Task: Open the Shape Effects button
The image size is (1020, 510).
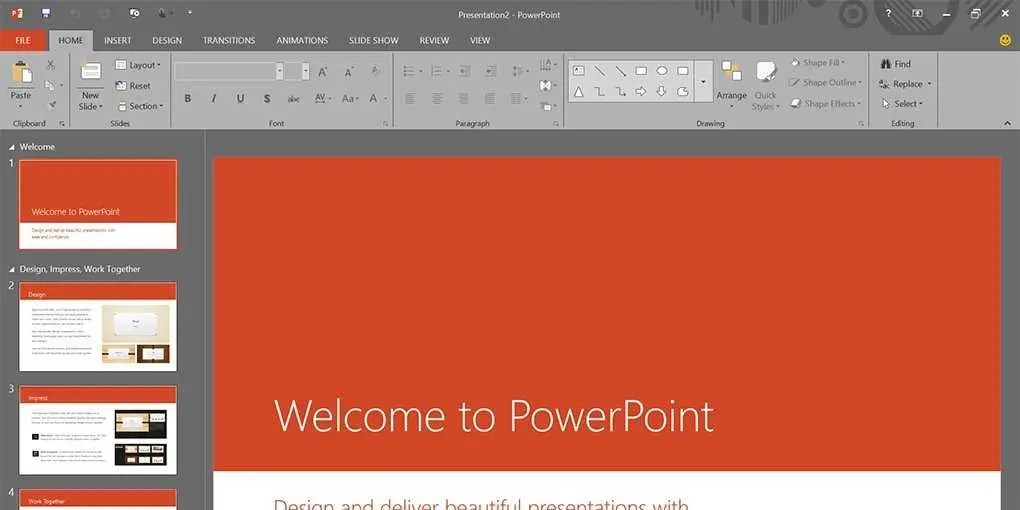Action: click(826, 103)
